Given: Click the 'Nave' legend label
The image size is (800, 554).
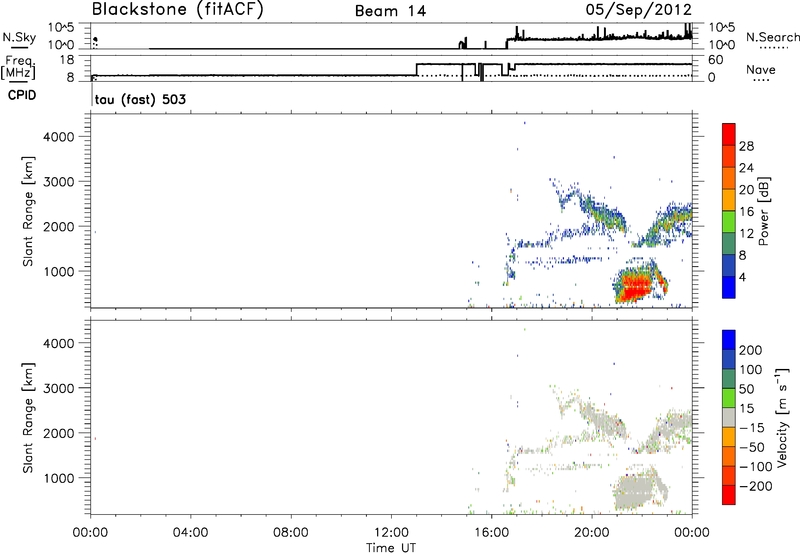Looking at the screenshot, I should click(x=761, y=69).
